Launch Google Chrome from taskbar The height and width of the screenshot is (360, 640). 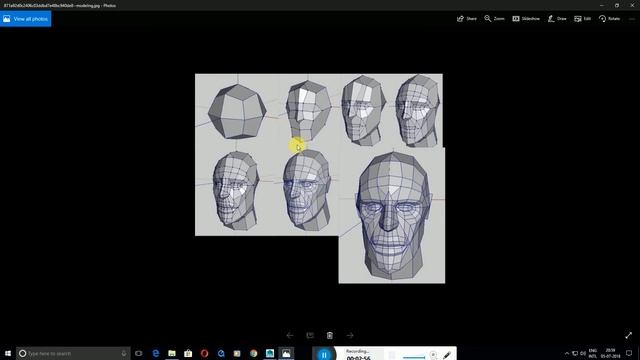pos(253,353)
